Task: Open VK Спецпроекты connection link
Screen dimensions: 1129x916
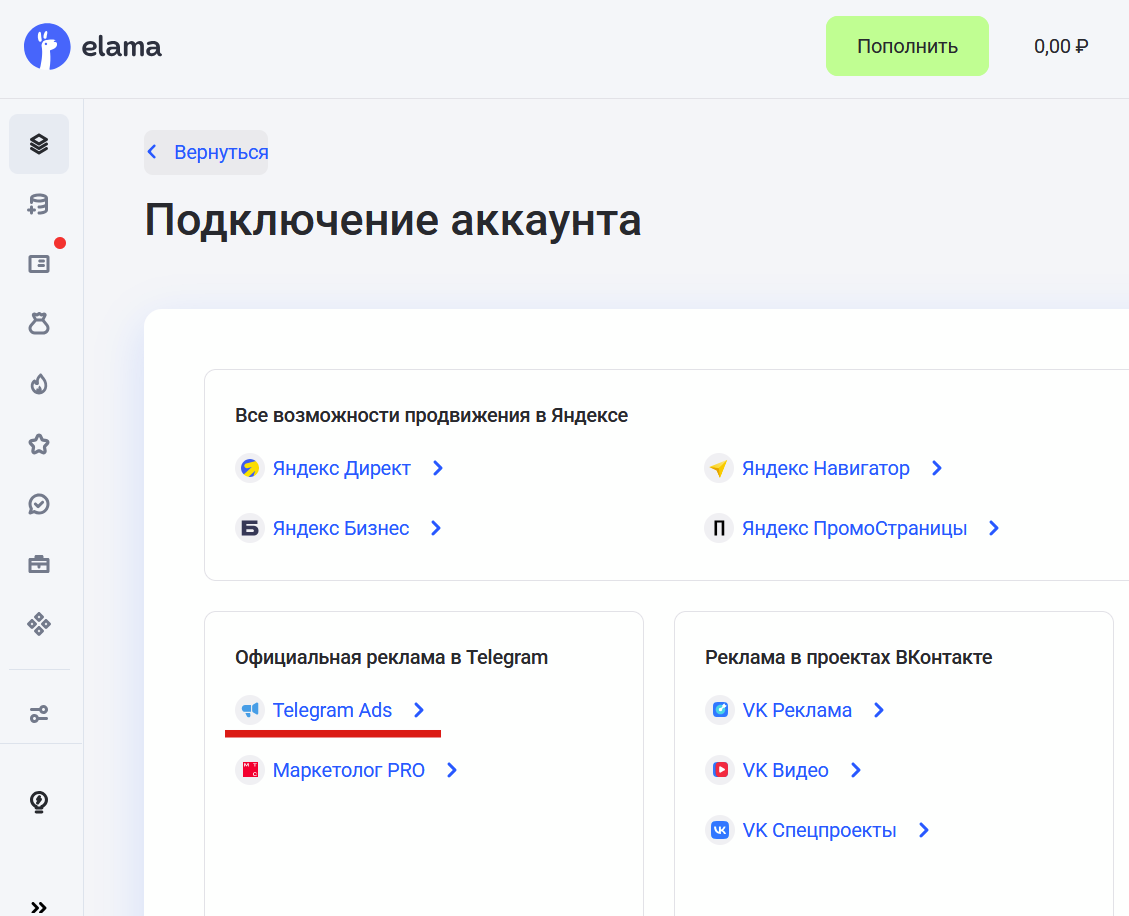Action: 819,830
